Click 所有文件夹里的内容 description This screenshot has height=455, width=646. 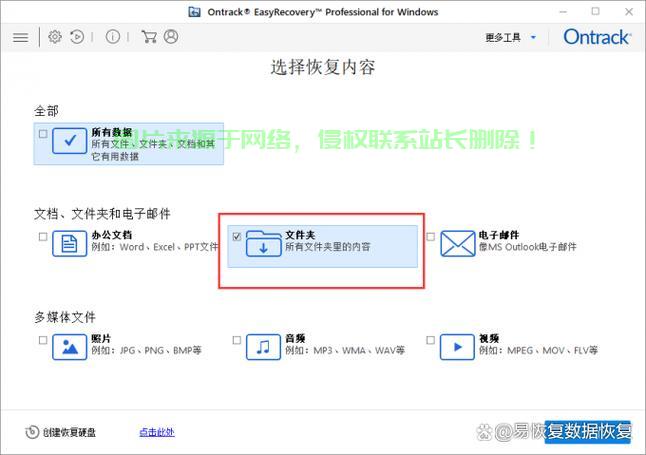pyautogui.click(x=328, y=247)
